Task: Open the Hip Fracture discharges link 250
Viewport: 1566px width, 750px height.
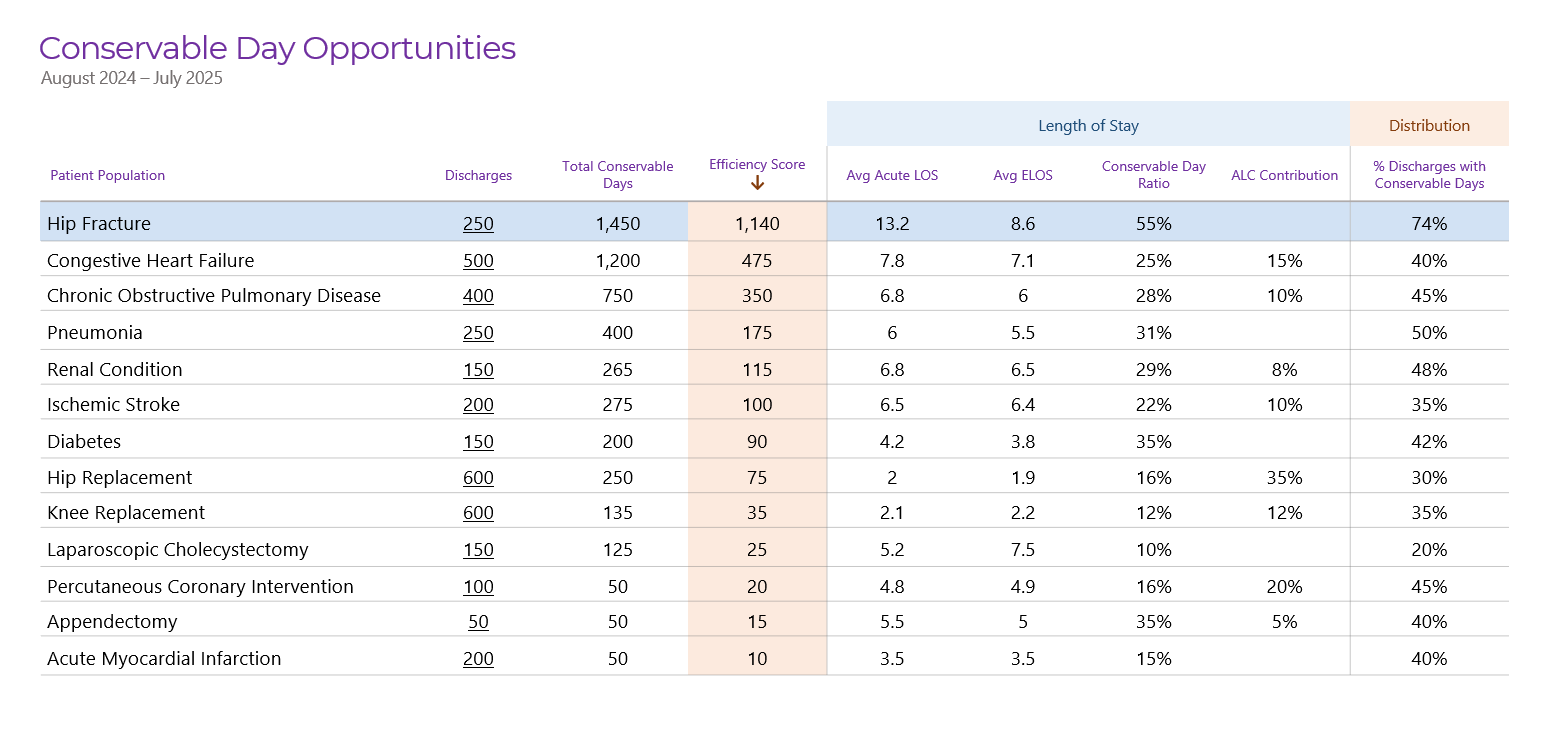Action: coord(478,224)
